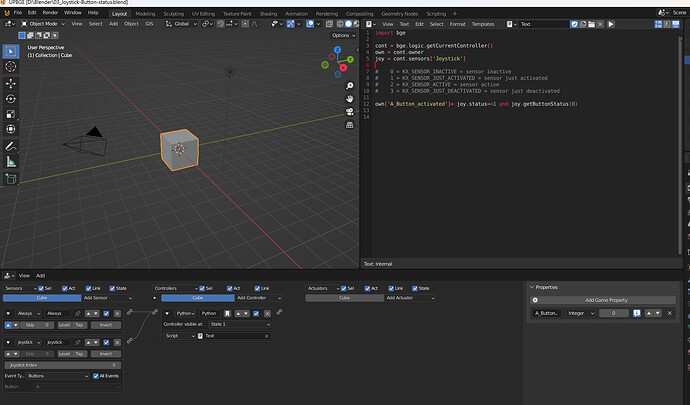
Task: Select the Select Box tool
Action: pos(11,52)
